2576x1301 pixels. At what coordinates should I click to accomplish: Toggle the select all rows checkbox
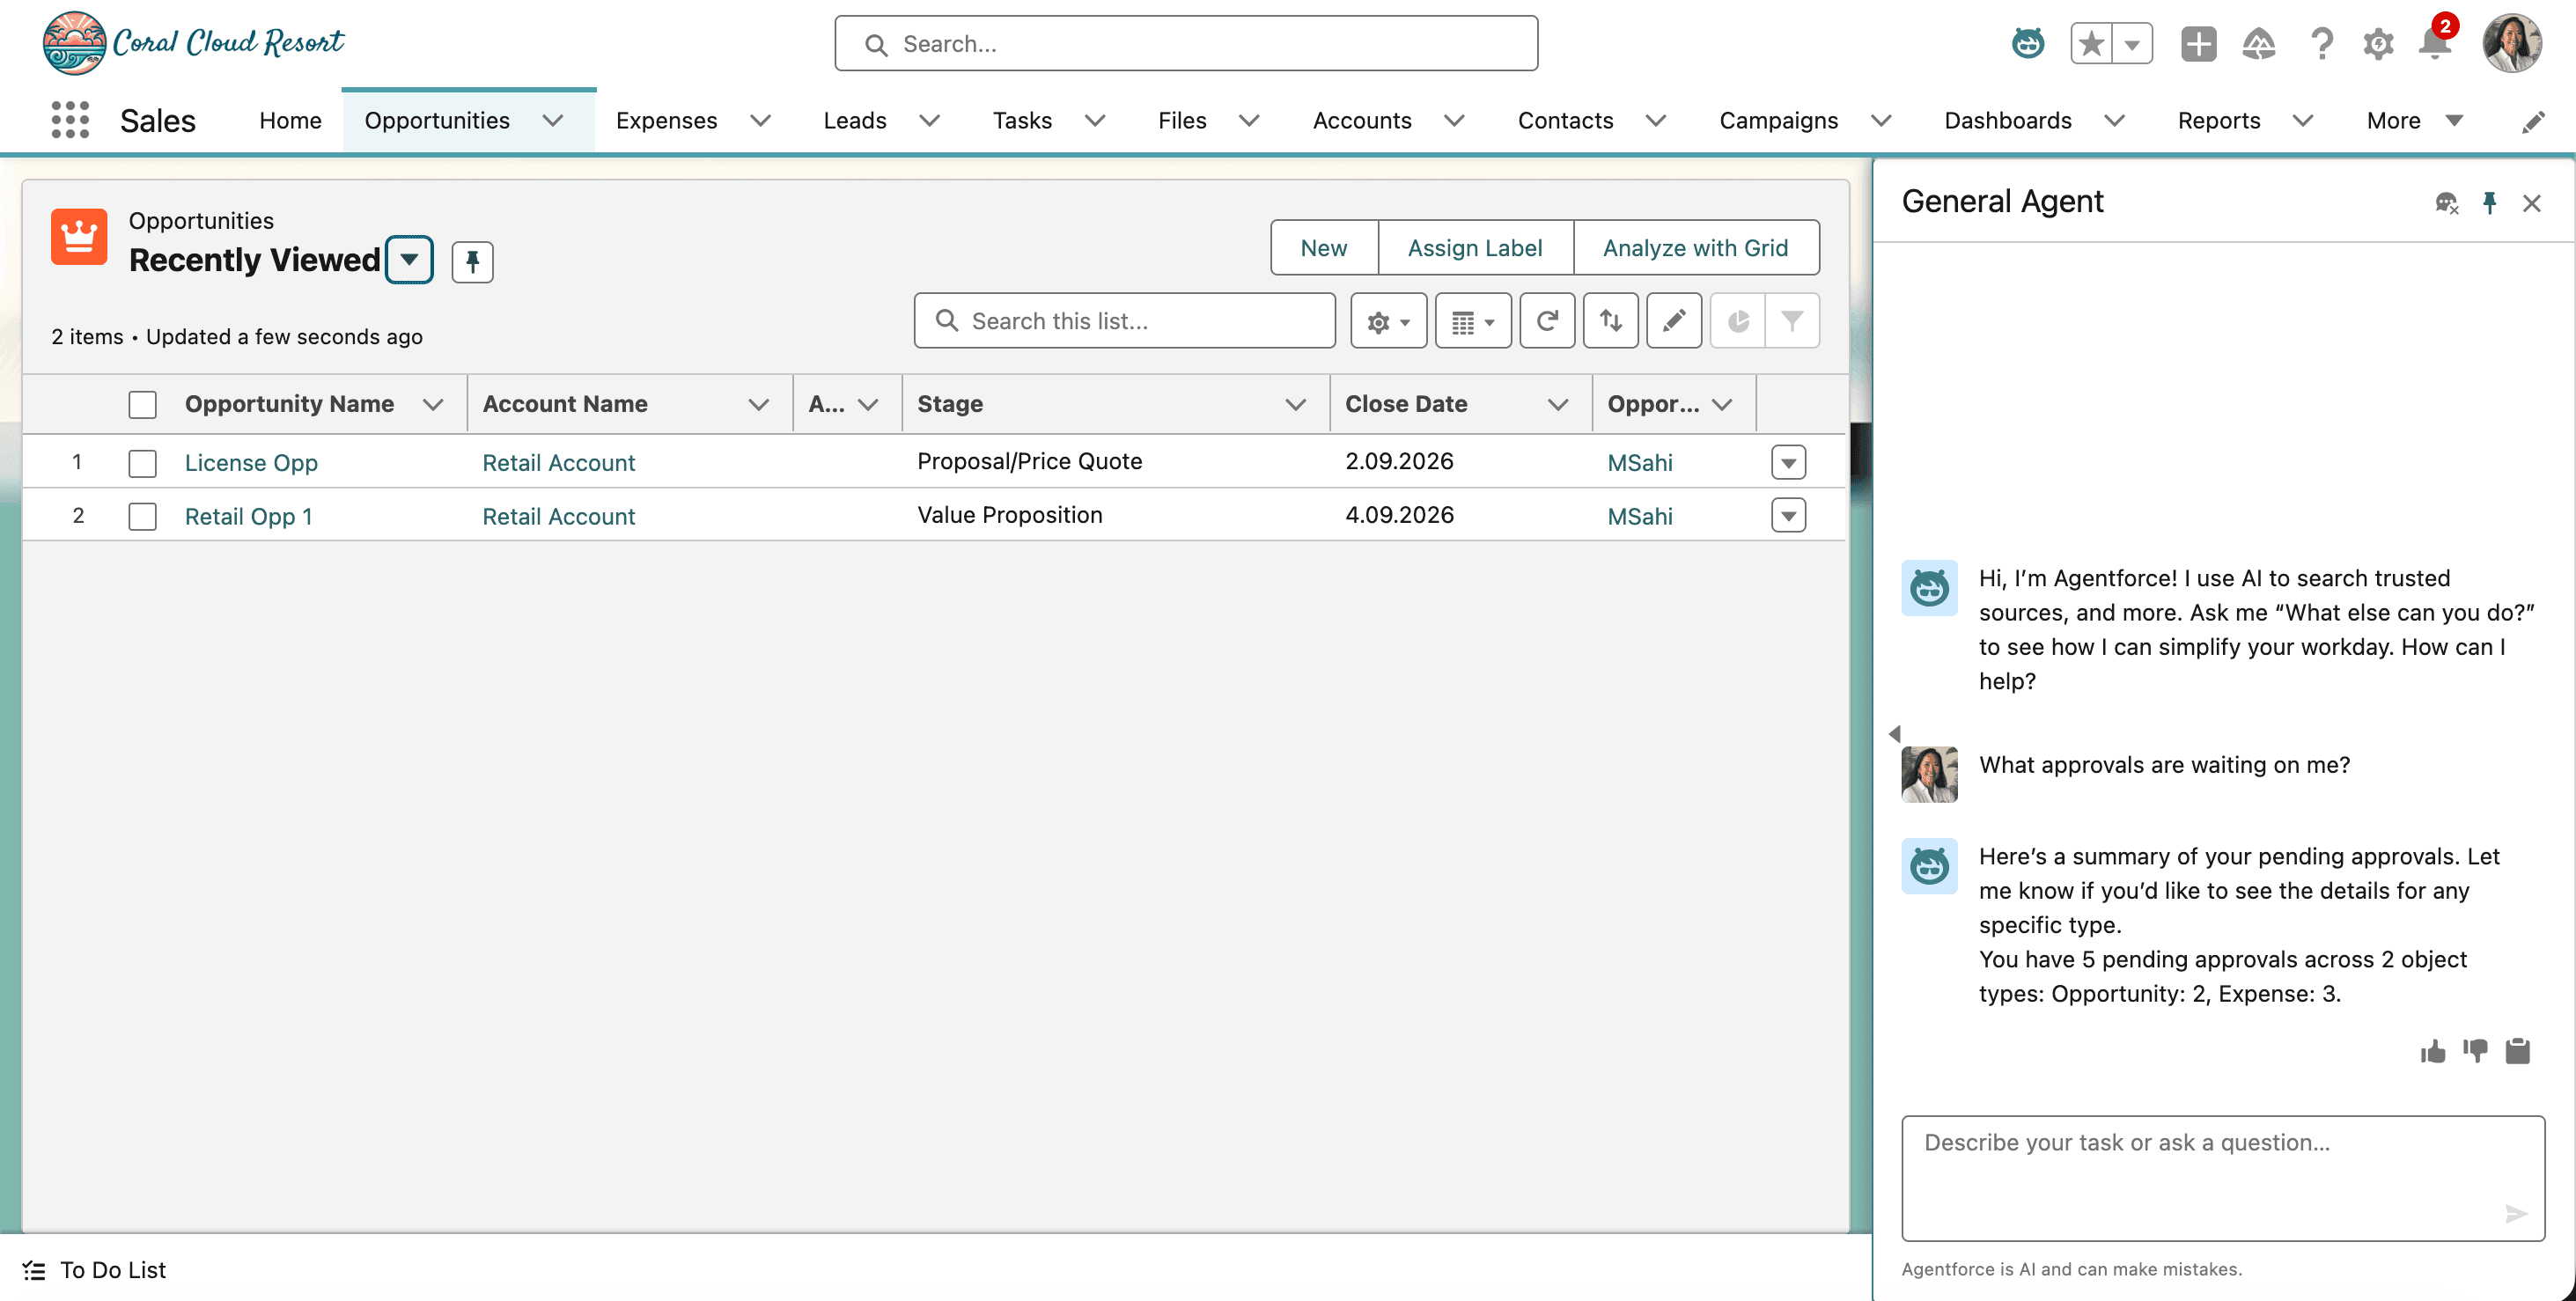pos(142,404)
